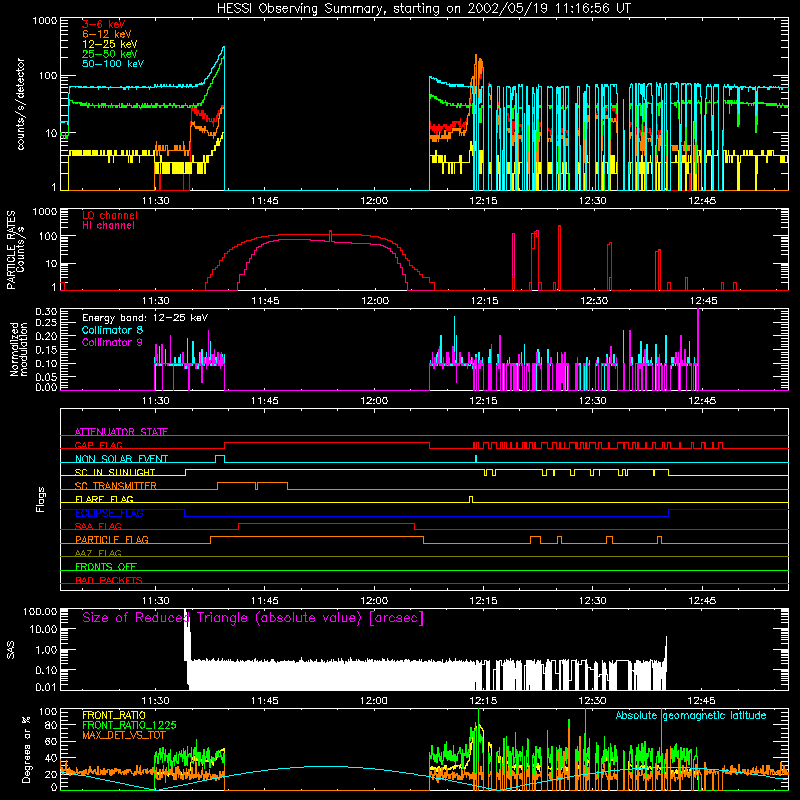Click "12:00" tick label under SAS panel

(374, 701)
